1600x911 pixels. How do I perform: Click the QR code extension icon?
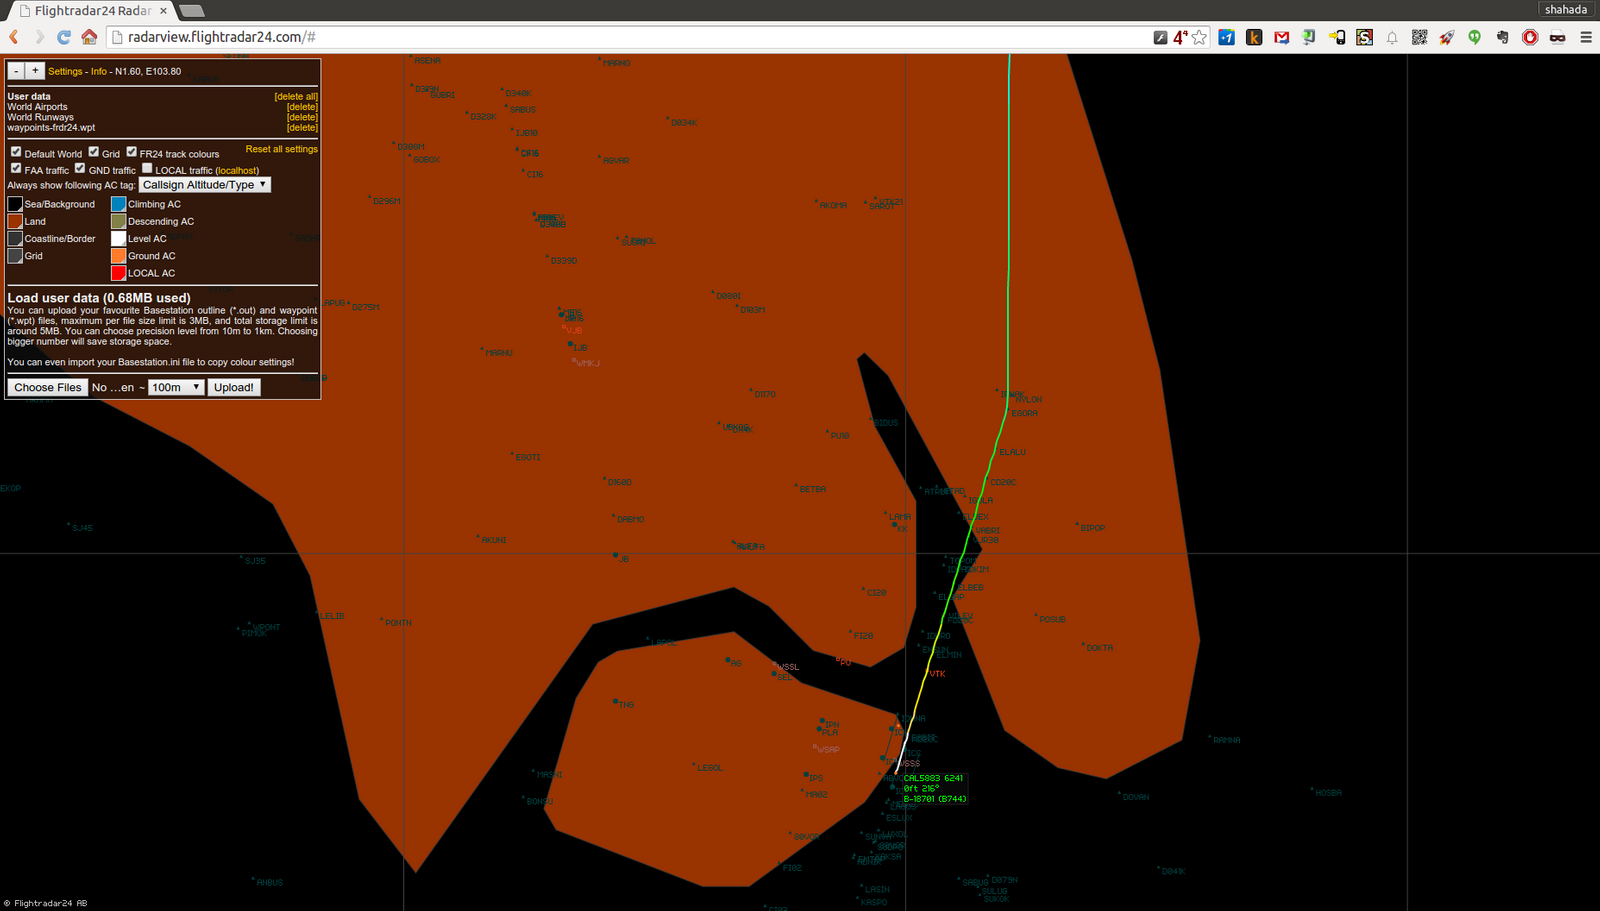pyautogui.click(x=1419, y=37)
